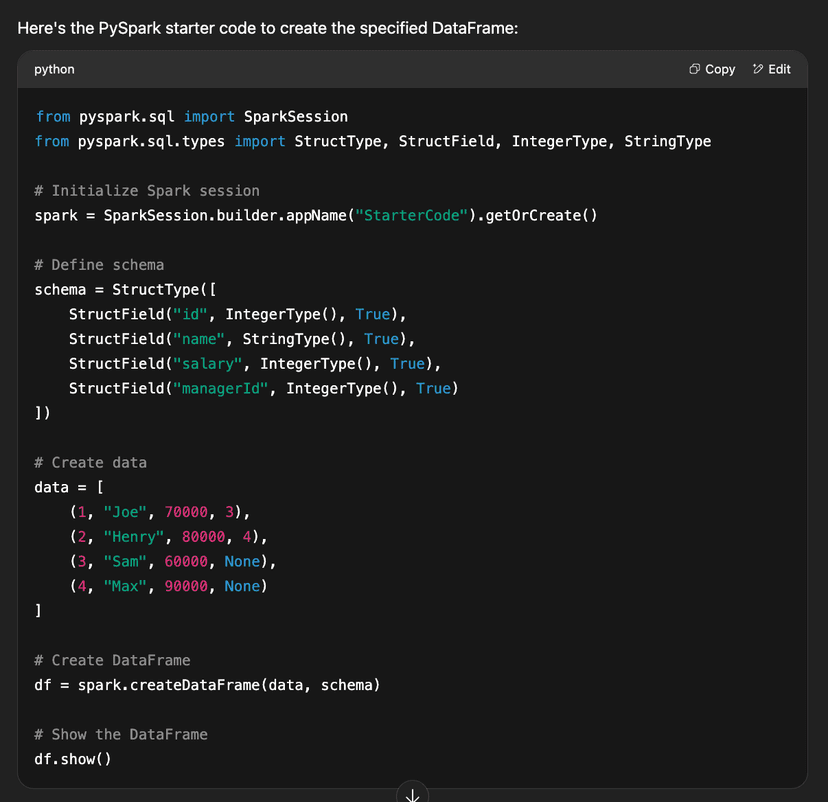The image size is (828, 802).
Task: Click the circular scroll-down arrow at the bottom
Action: [x=412, y=793]
